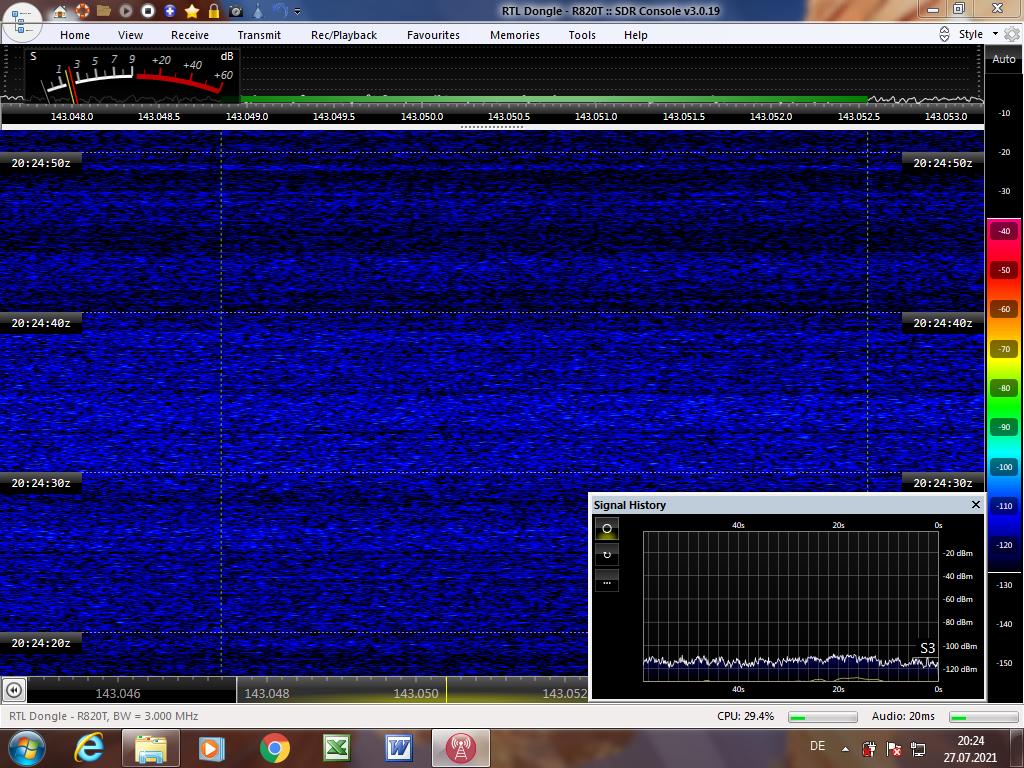Open the Tools ribbon tab

[582, 35]
